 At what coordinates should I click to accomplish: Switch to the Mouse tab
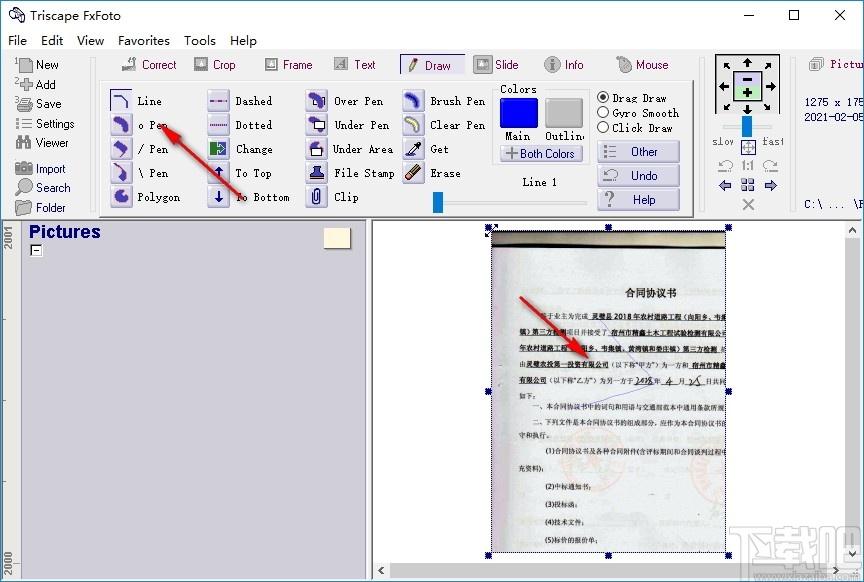click(642, 65)
